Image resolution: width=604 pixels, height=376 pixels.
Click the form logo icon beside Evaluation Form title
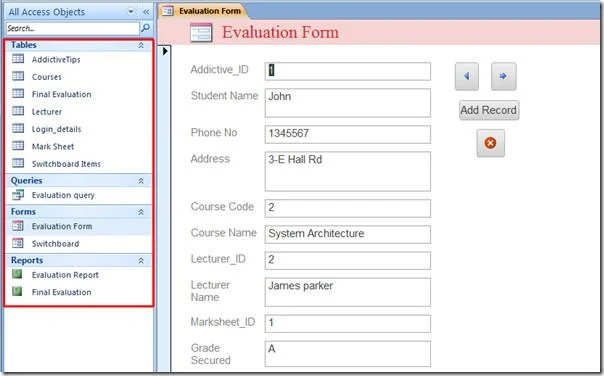pyautogui.click(x=201, y=32)
